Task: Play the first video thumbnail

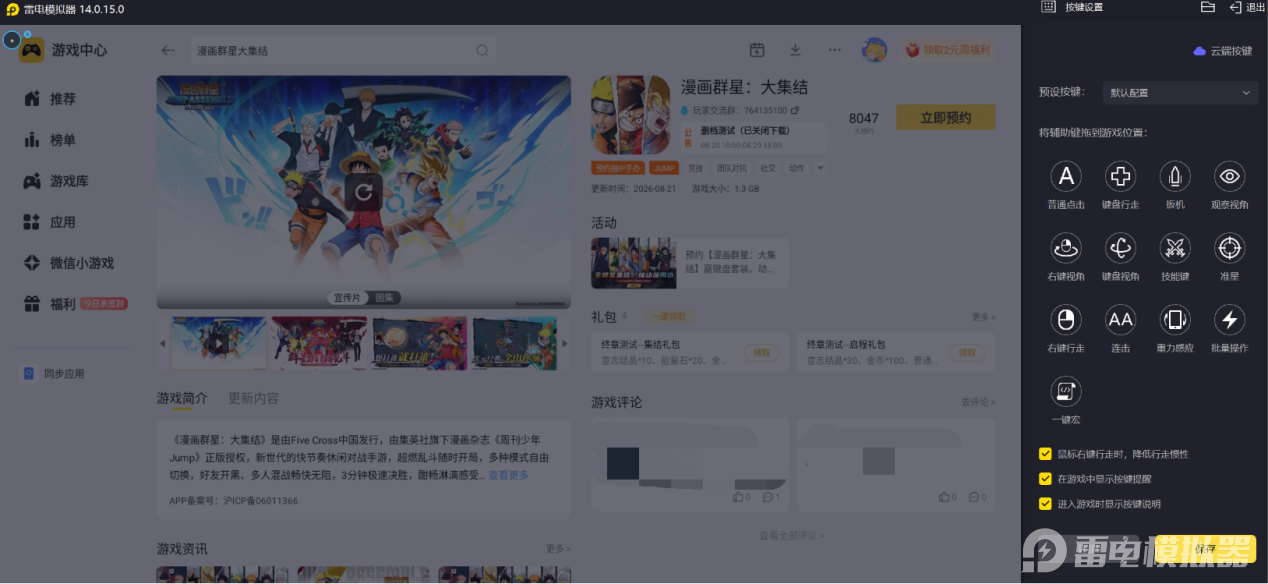Action: [x=219, y=344]
